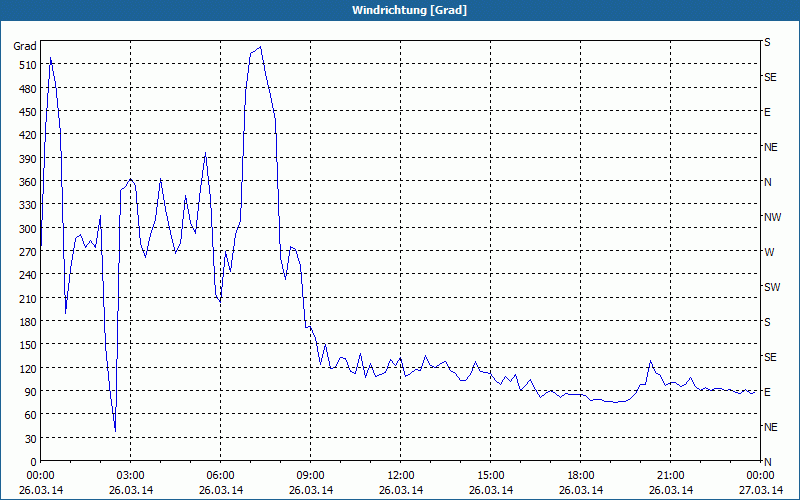Select the 420 value on degree axis
The width and height of the screenshot is (800, 500).
(28, 135)
